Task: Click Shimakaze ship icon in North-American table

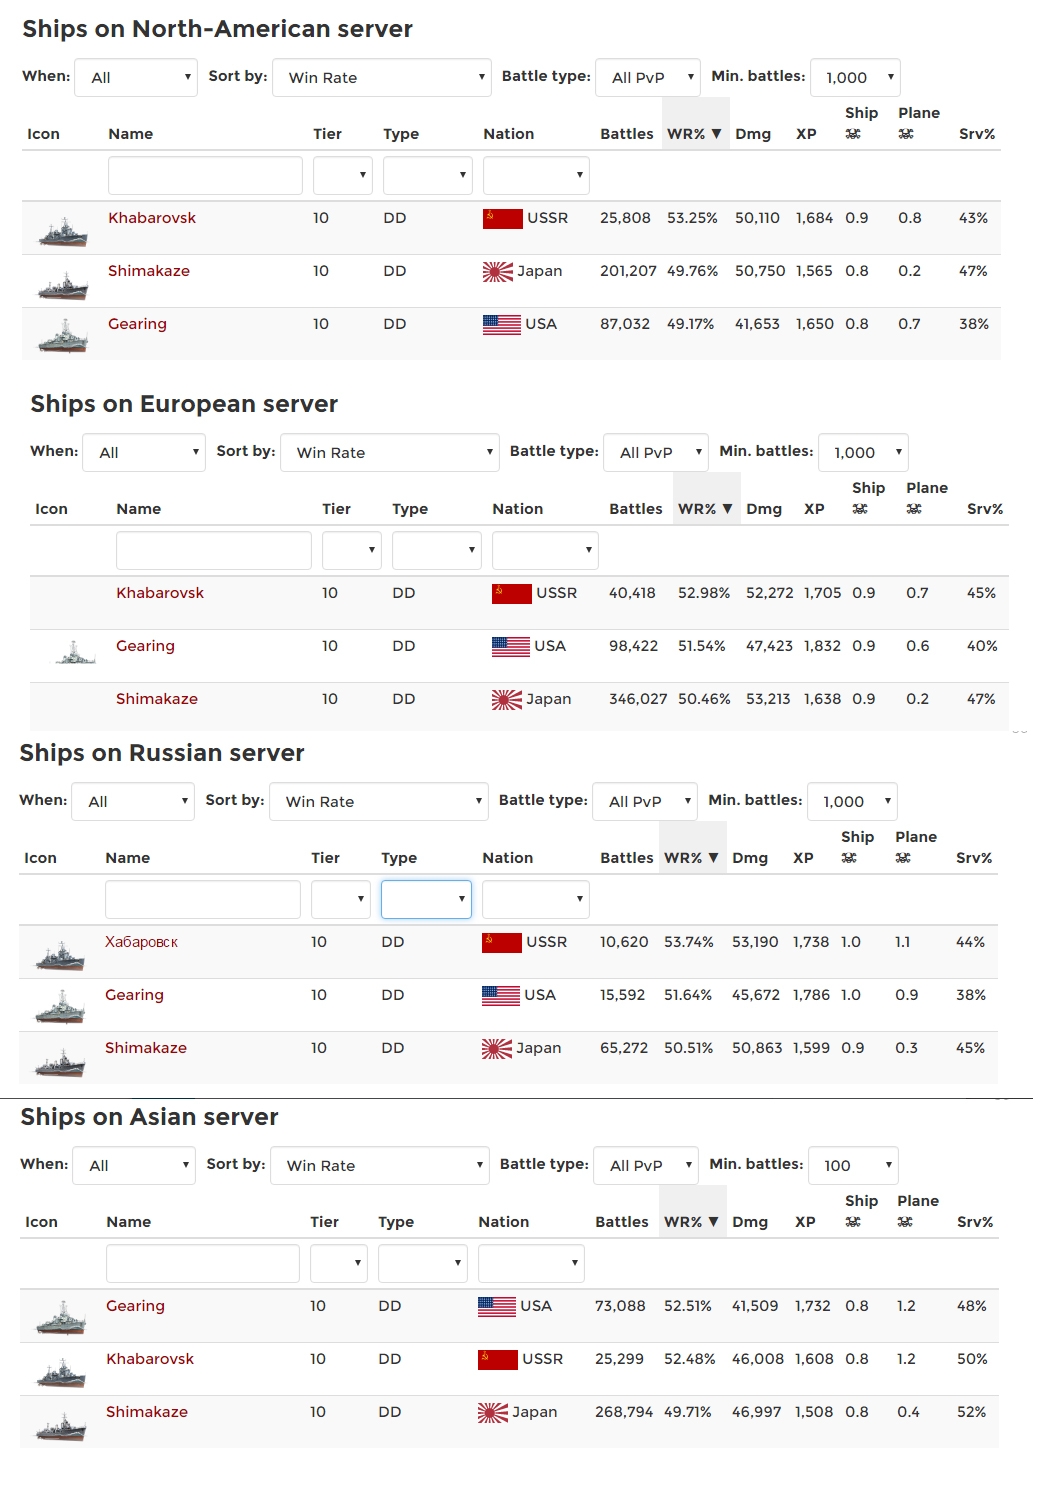Action: point(63,286)
